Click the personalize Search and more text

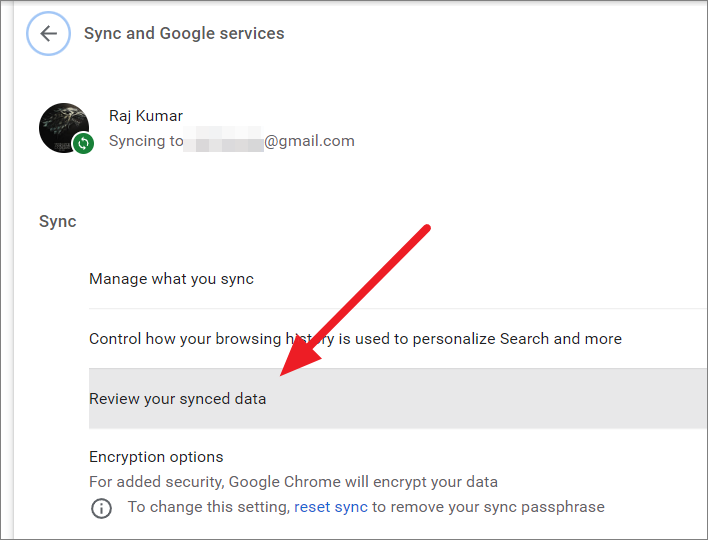(x=517, y=339)
